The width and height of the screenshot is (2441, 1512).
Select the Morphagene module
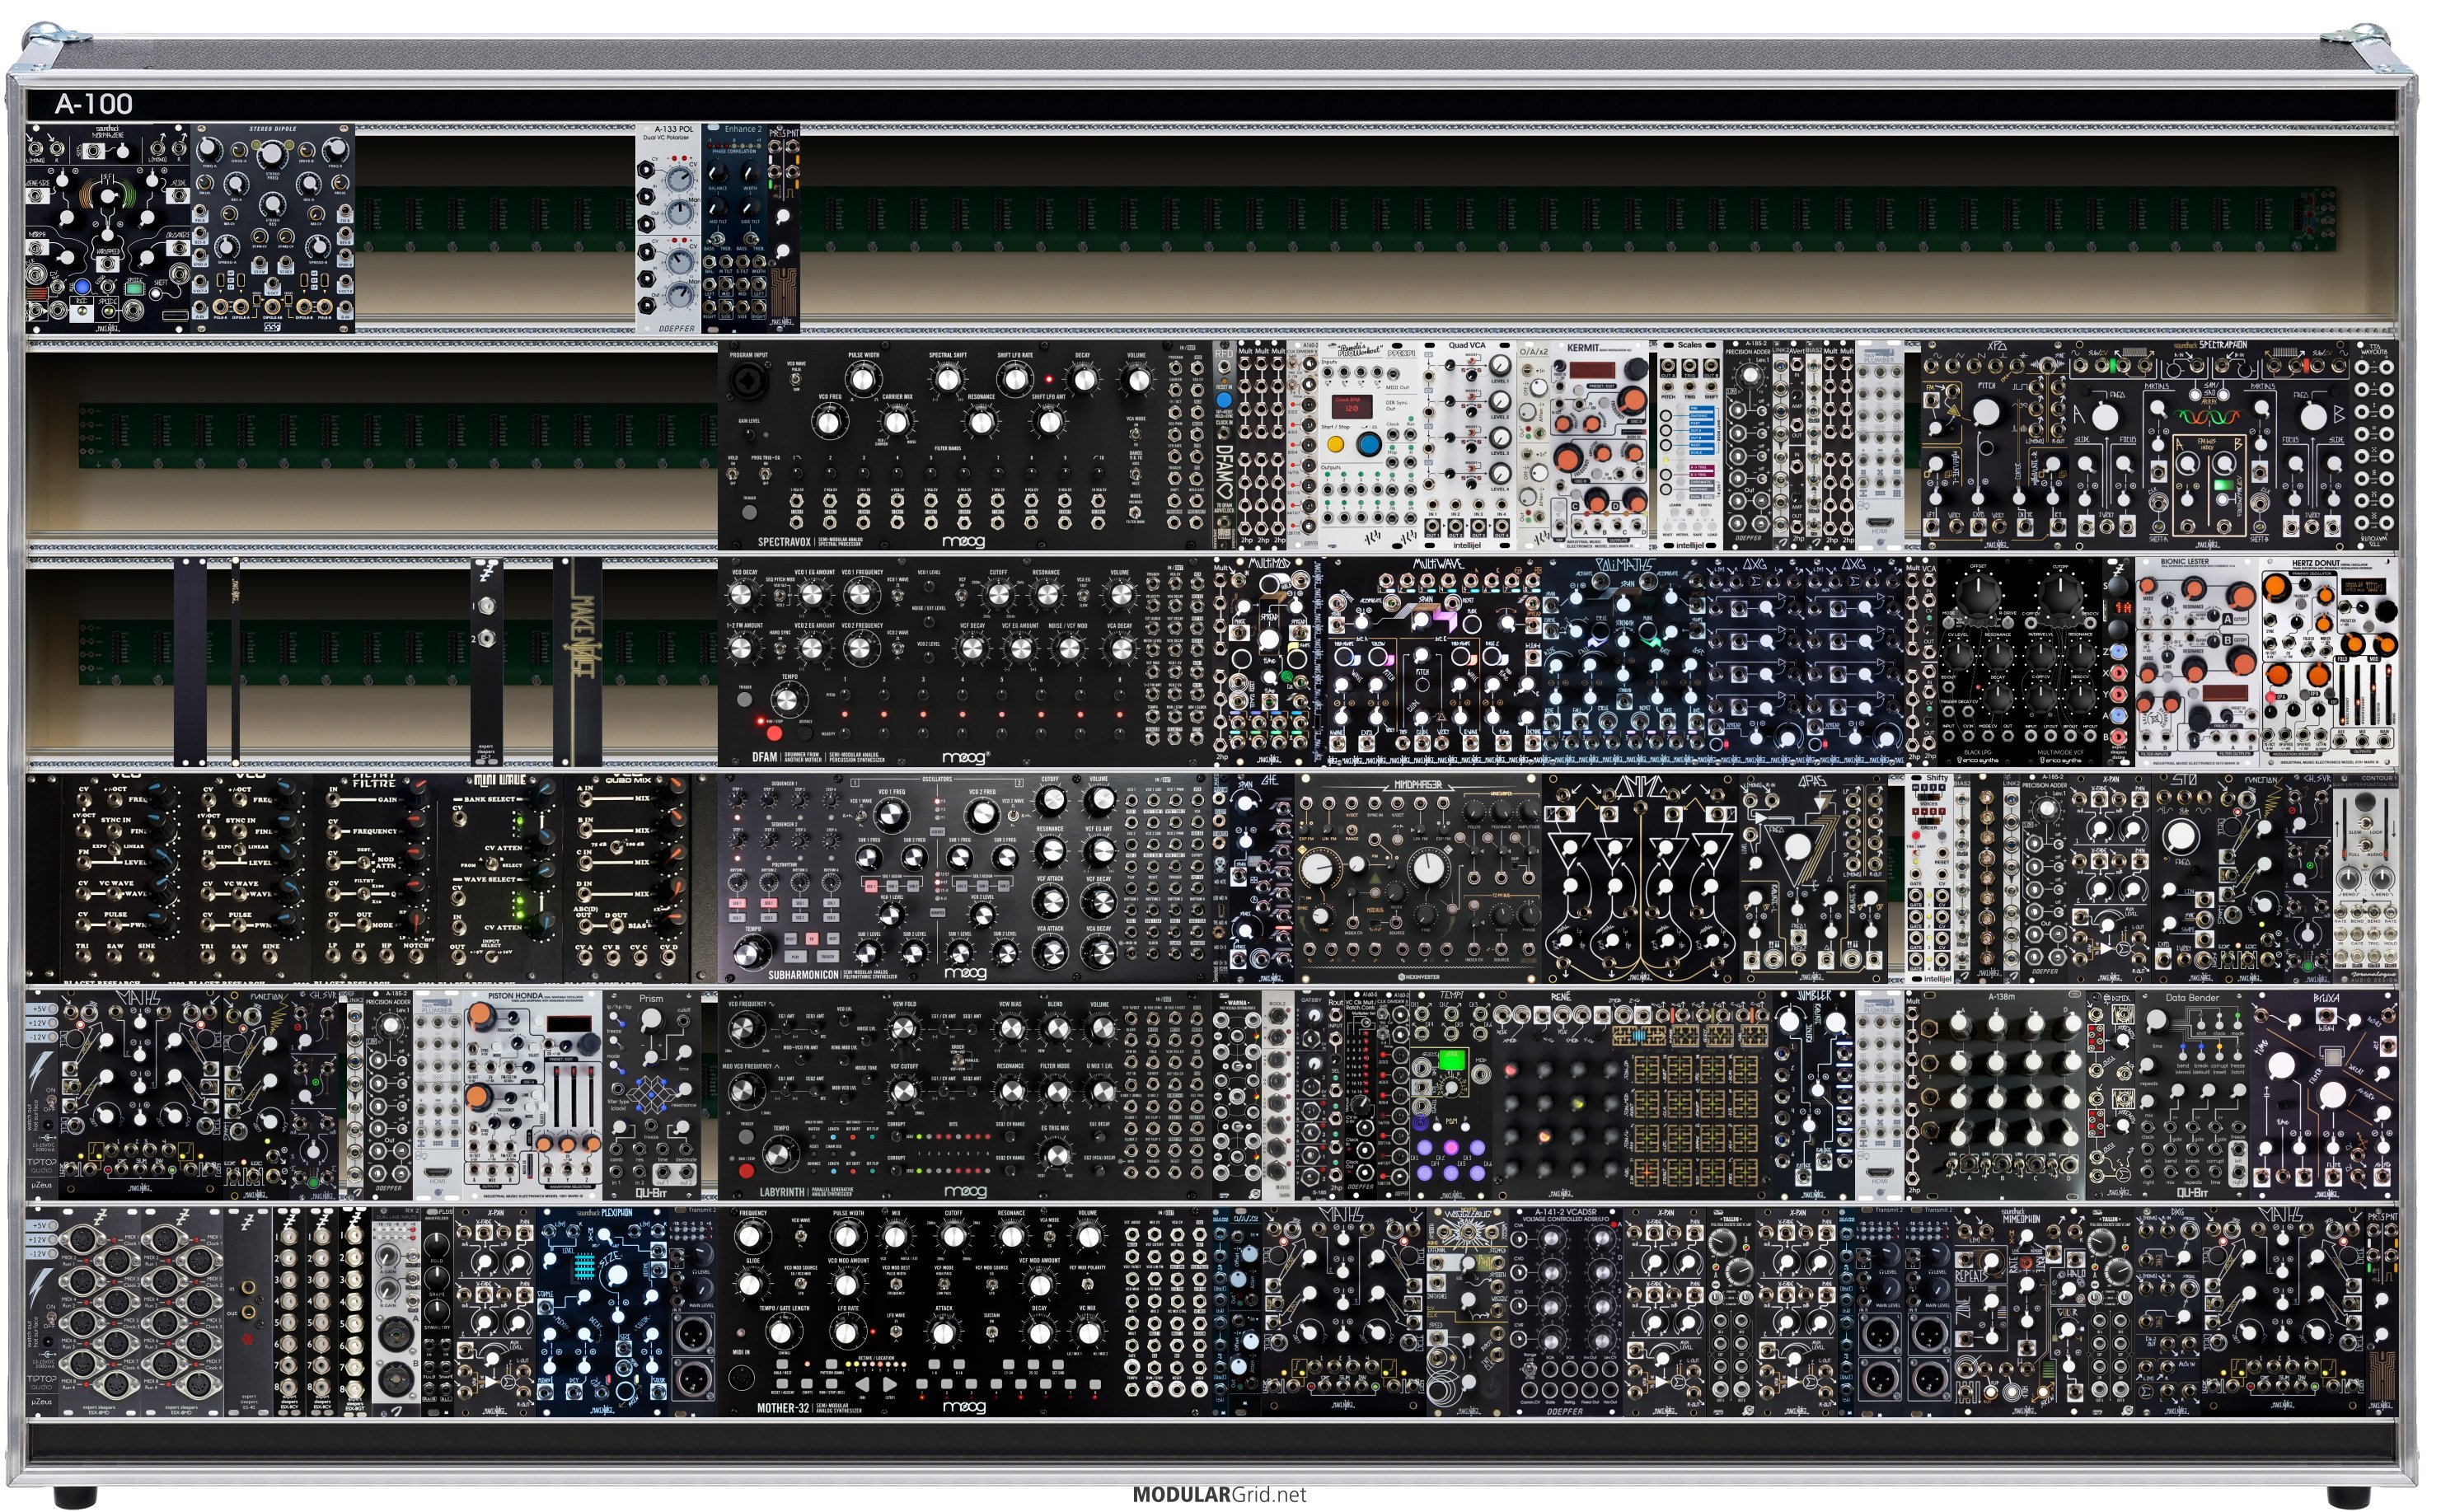pyautogui.click(x=108, y=228)
